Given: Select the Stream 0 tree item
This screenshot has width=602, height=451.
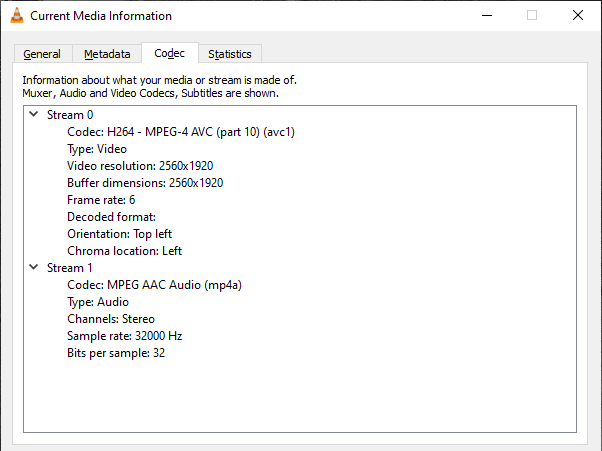Looking at the screenshot, I should click(70, 115).
